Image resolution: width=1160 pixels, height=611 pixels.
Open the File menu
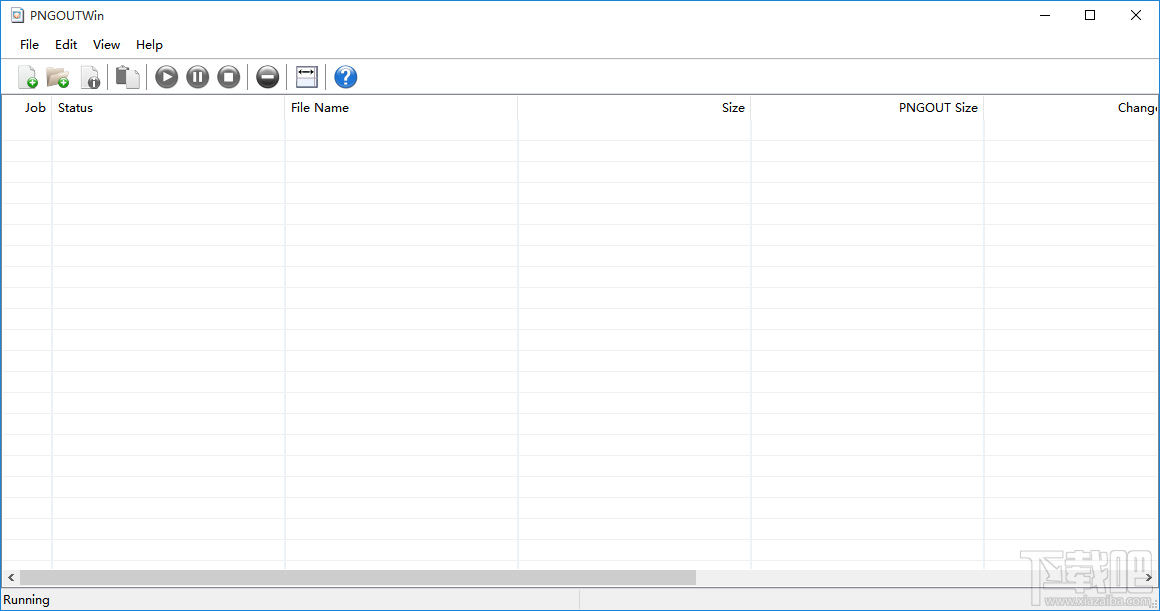pyautogui.click(x=30, y=45)
